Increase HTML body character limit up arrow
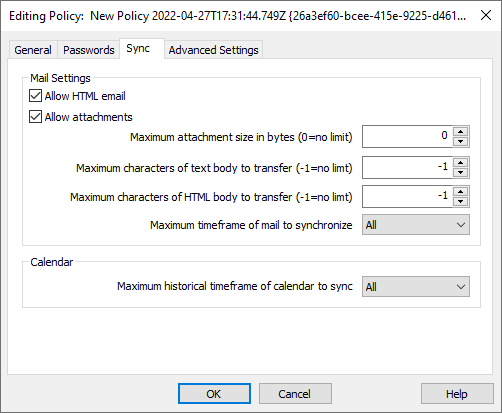The image size is (502, 413). tap(461, 192)
